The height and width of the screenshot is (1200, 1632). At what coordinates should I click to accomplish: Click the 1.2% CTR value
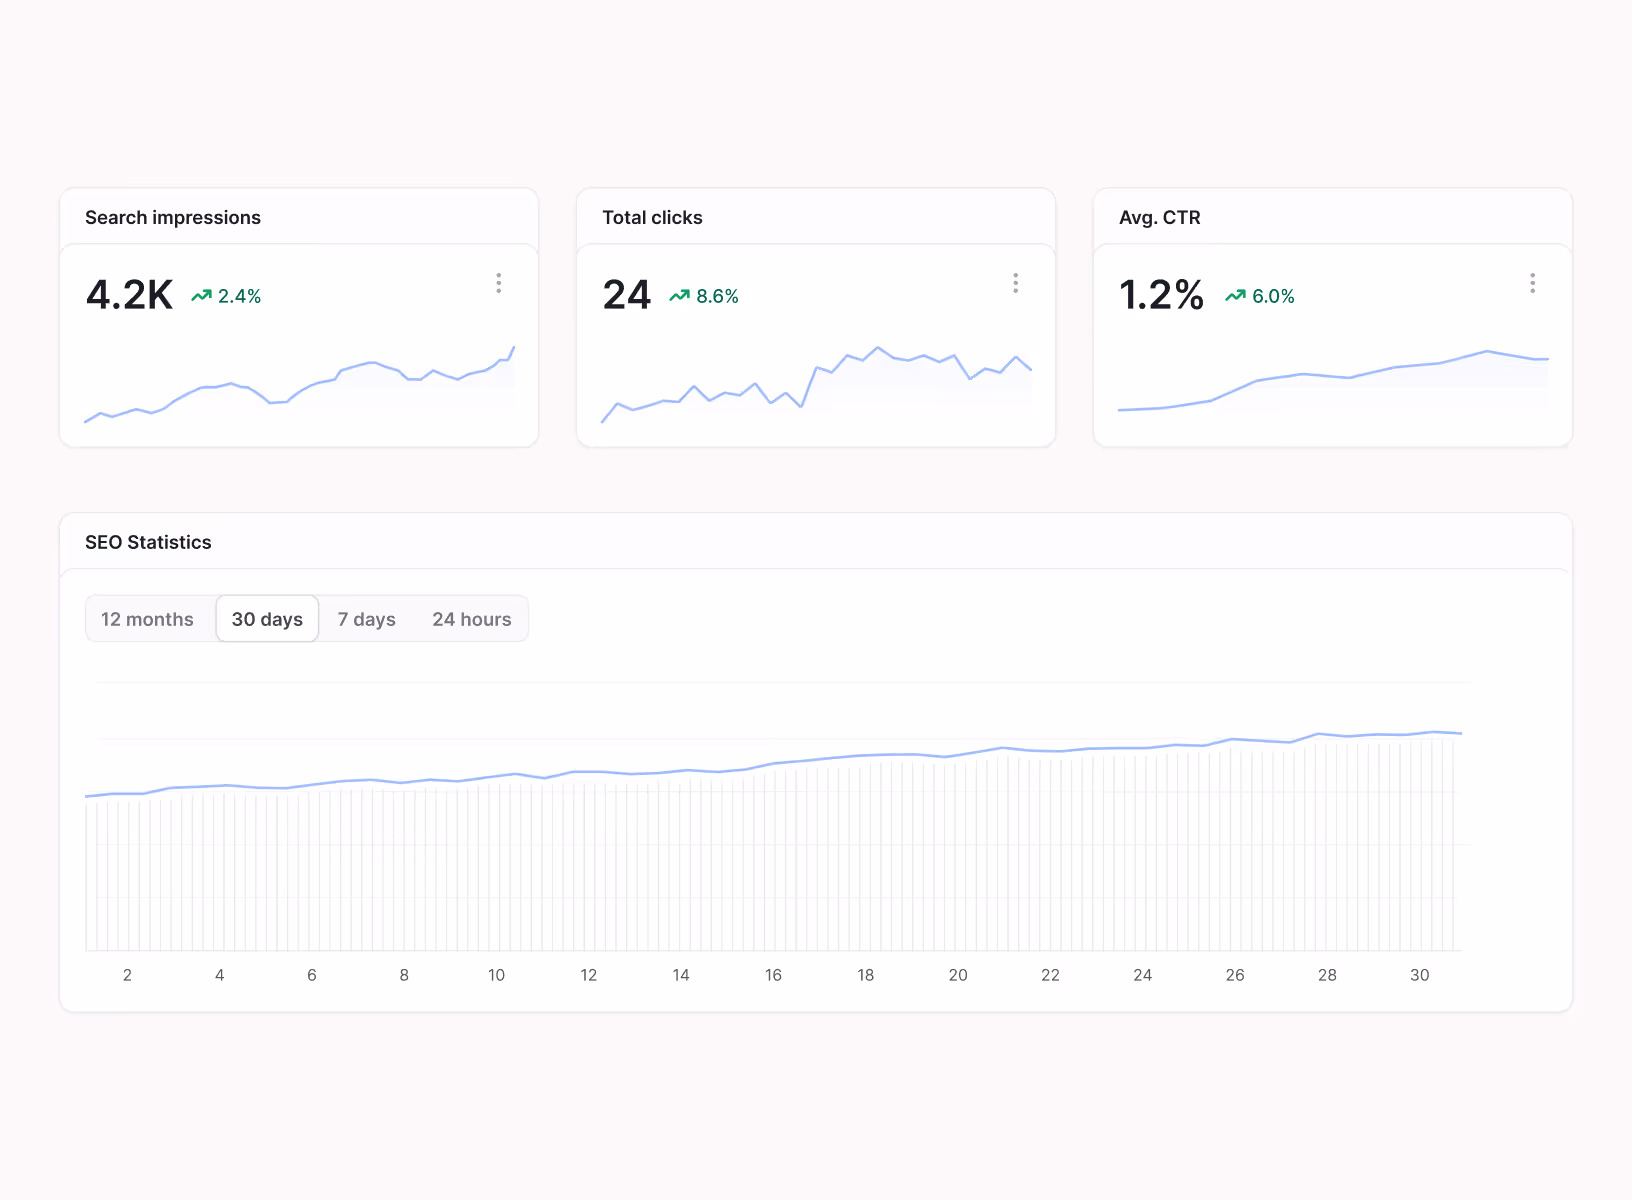click(1161, 295)
